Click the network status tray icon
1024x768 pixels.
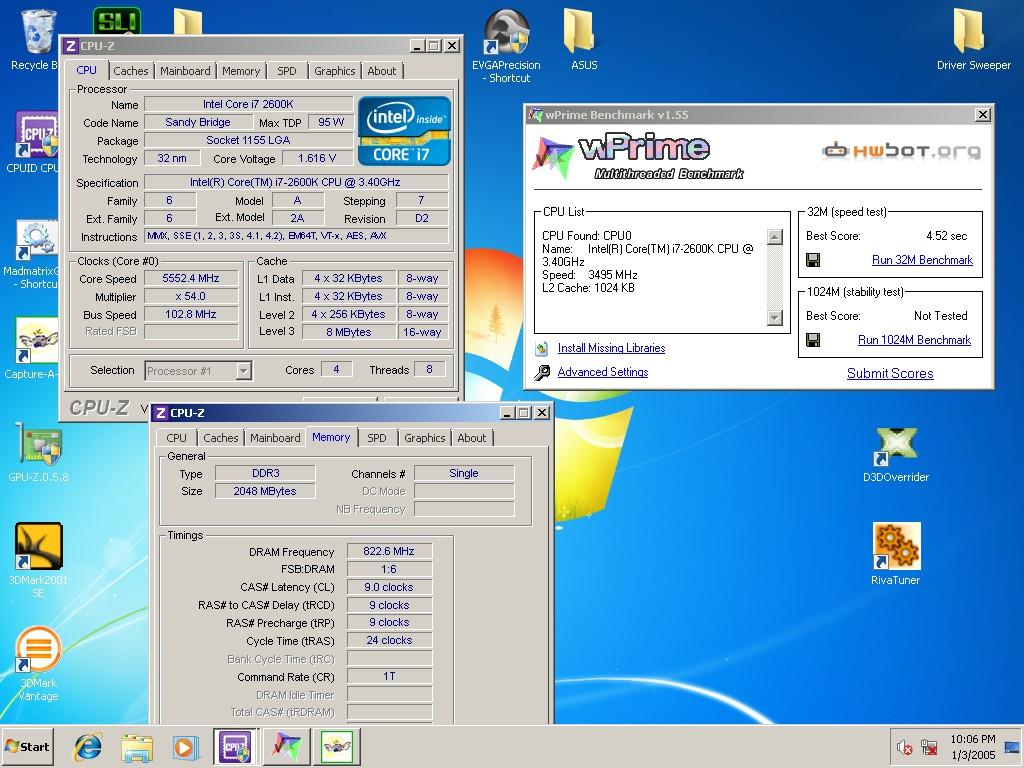tap(929, 746)
